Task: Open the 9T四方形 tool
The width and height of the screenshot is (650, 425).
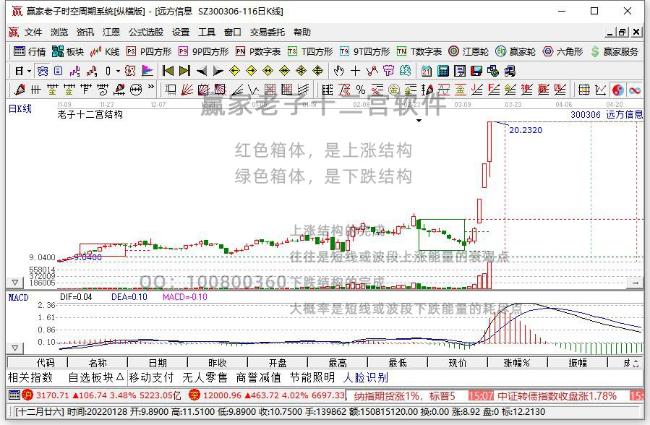Action: [x=365, y=51]
